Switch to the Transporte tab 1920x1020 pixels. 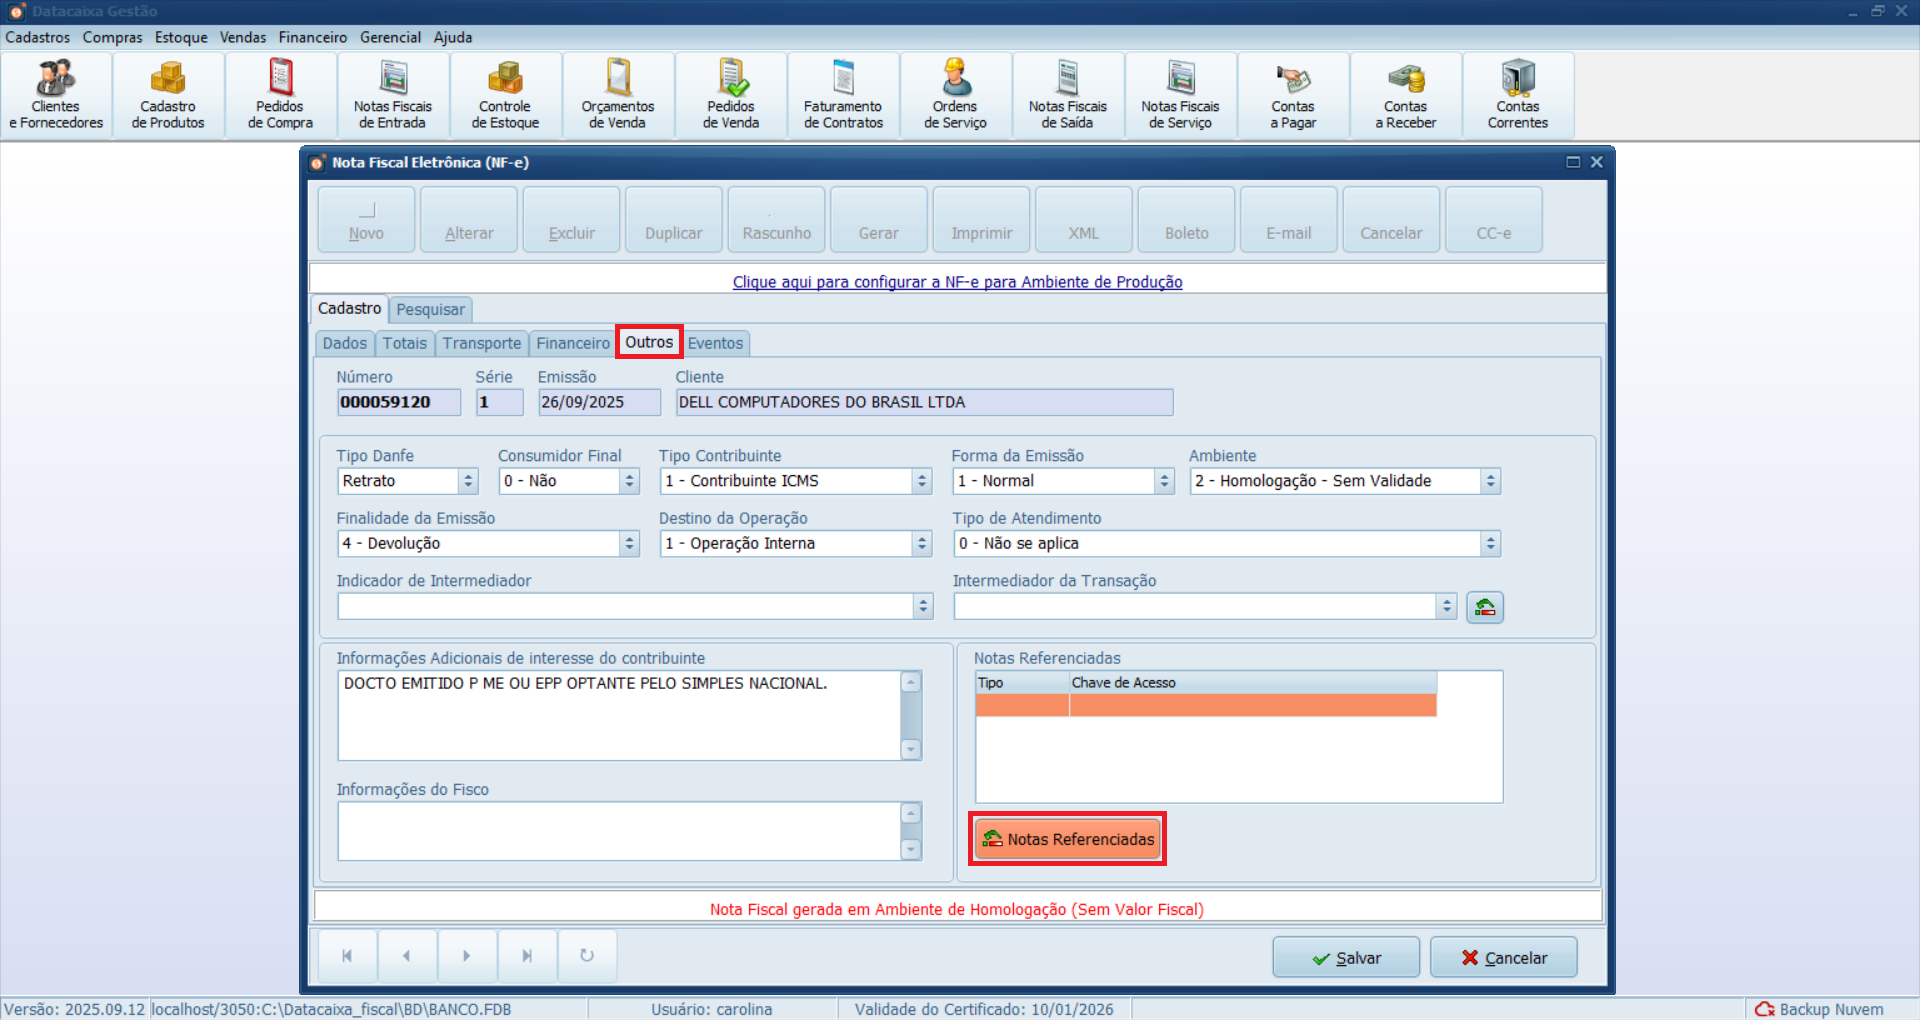(482, 343)
